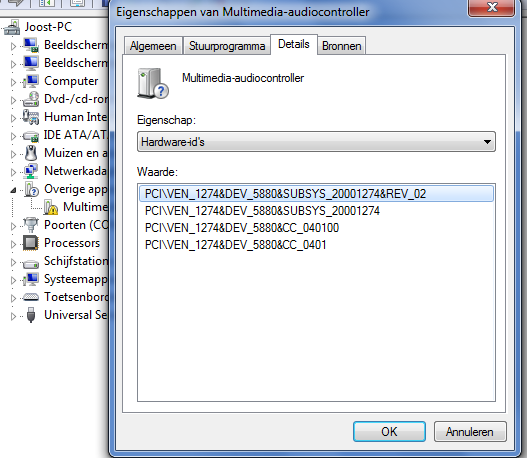This screenshot has height=458, width=527.
Task: Click the Dvd-/cd-rom drives icon
Action: [x=31, y=99]
